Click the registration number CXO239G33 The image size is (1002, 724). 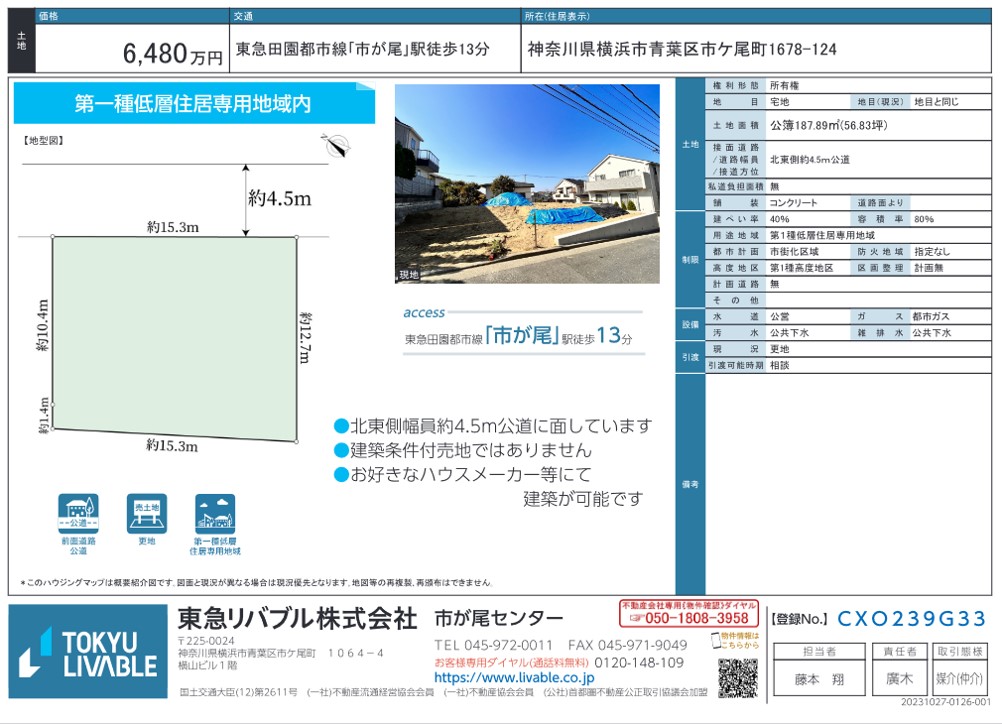coord(911,618)
